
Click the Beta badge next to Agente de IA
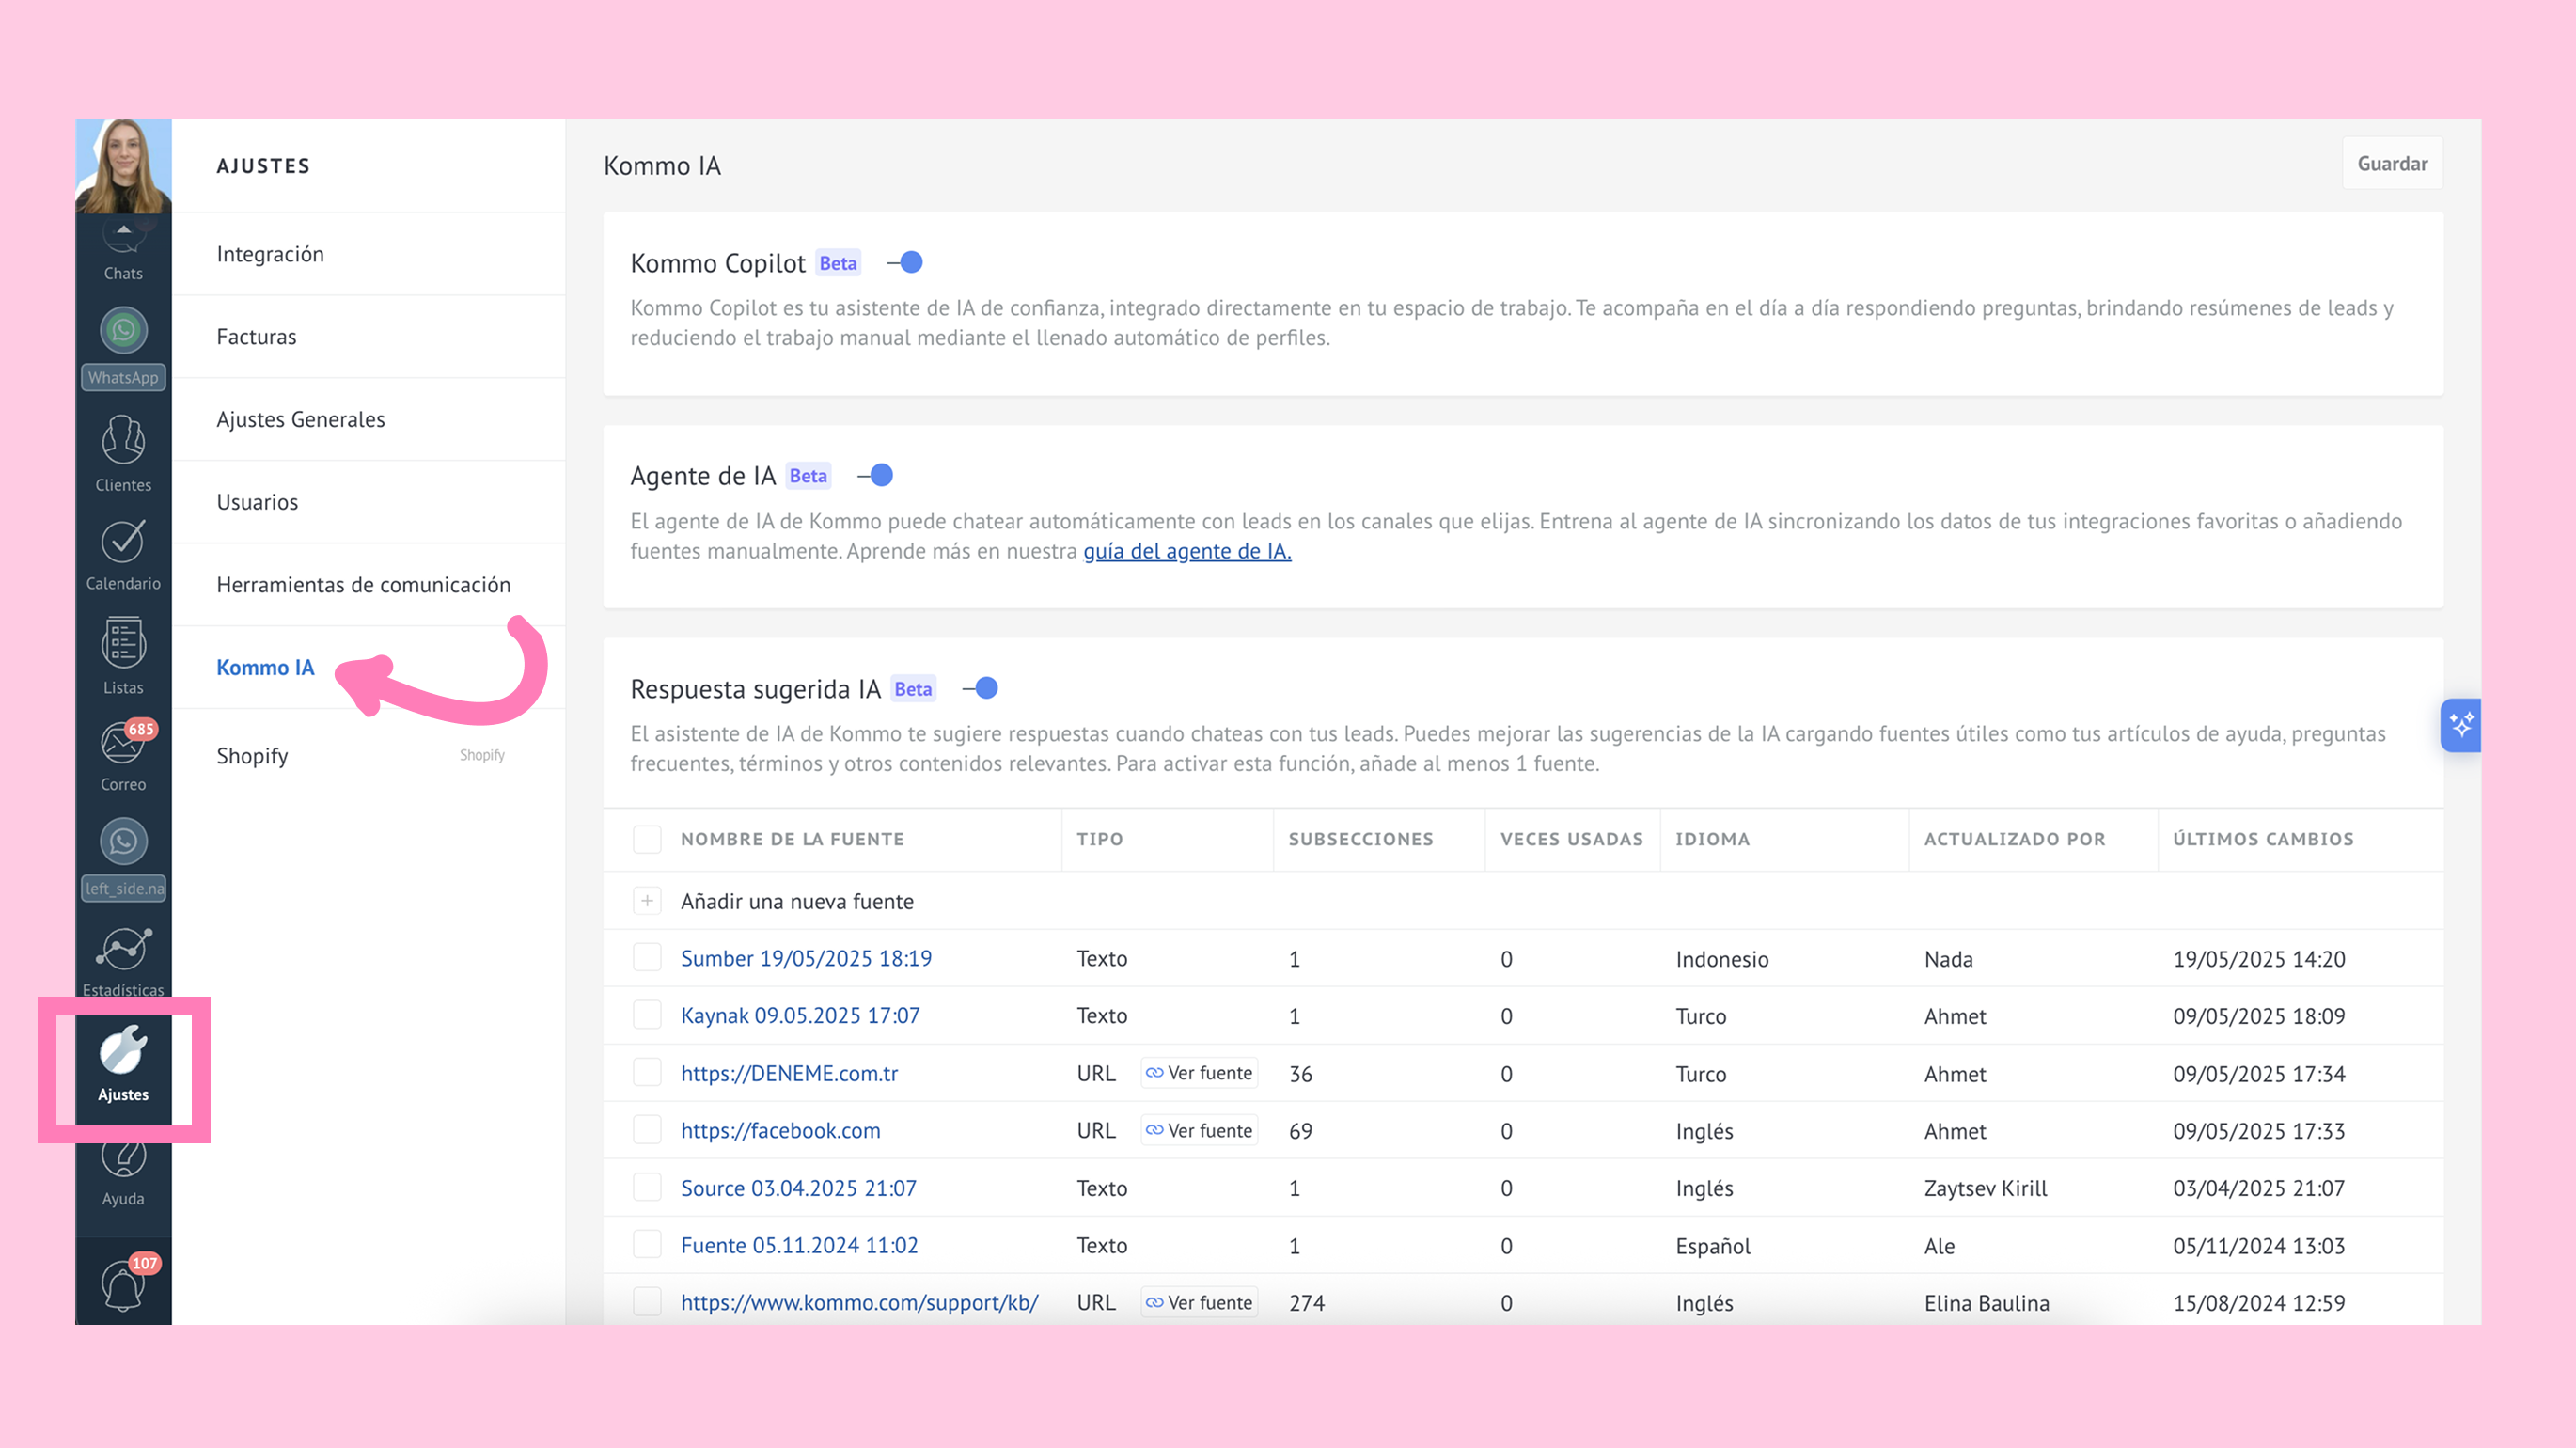808,476
